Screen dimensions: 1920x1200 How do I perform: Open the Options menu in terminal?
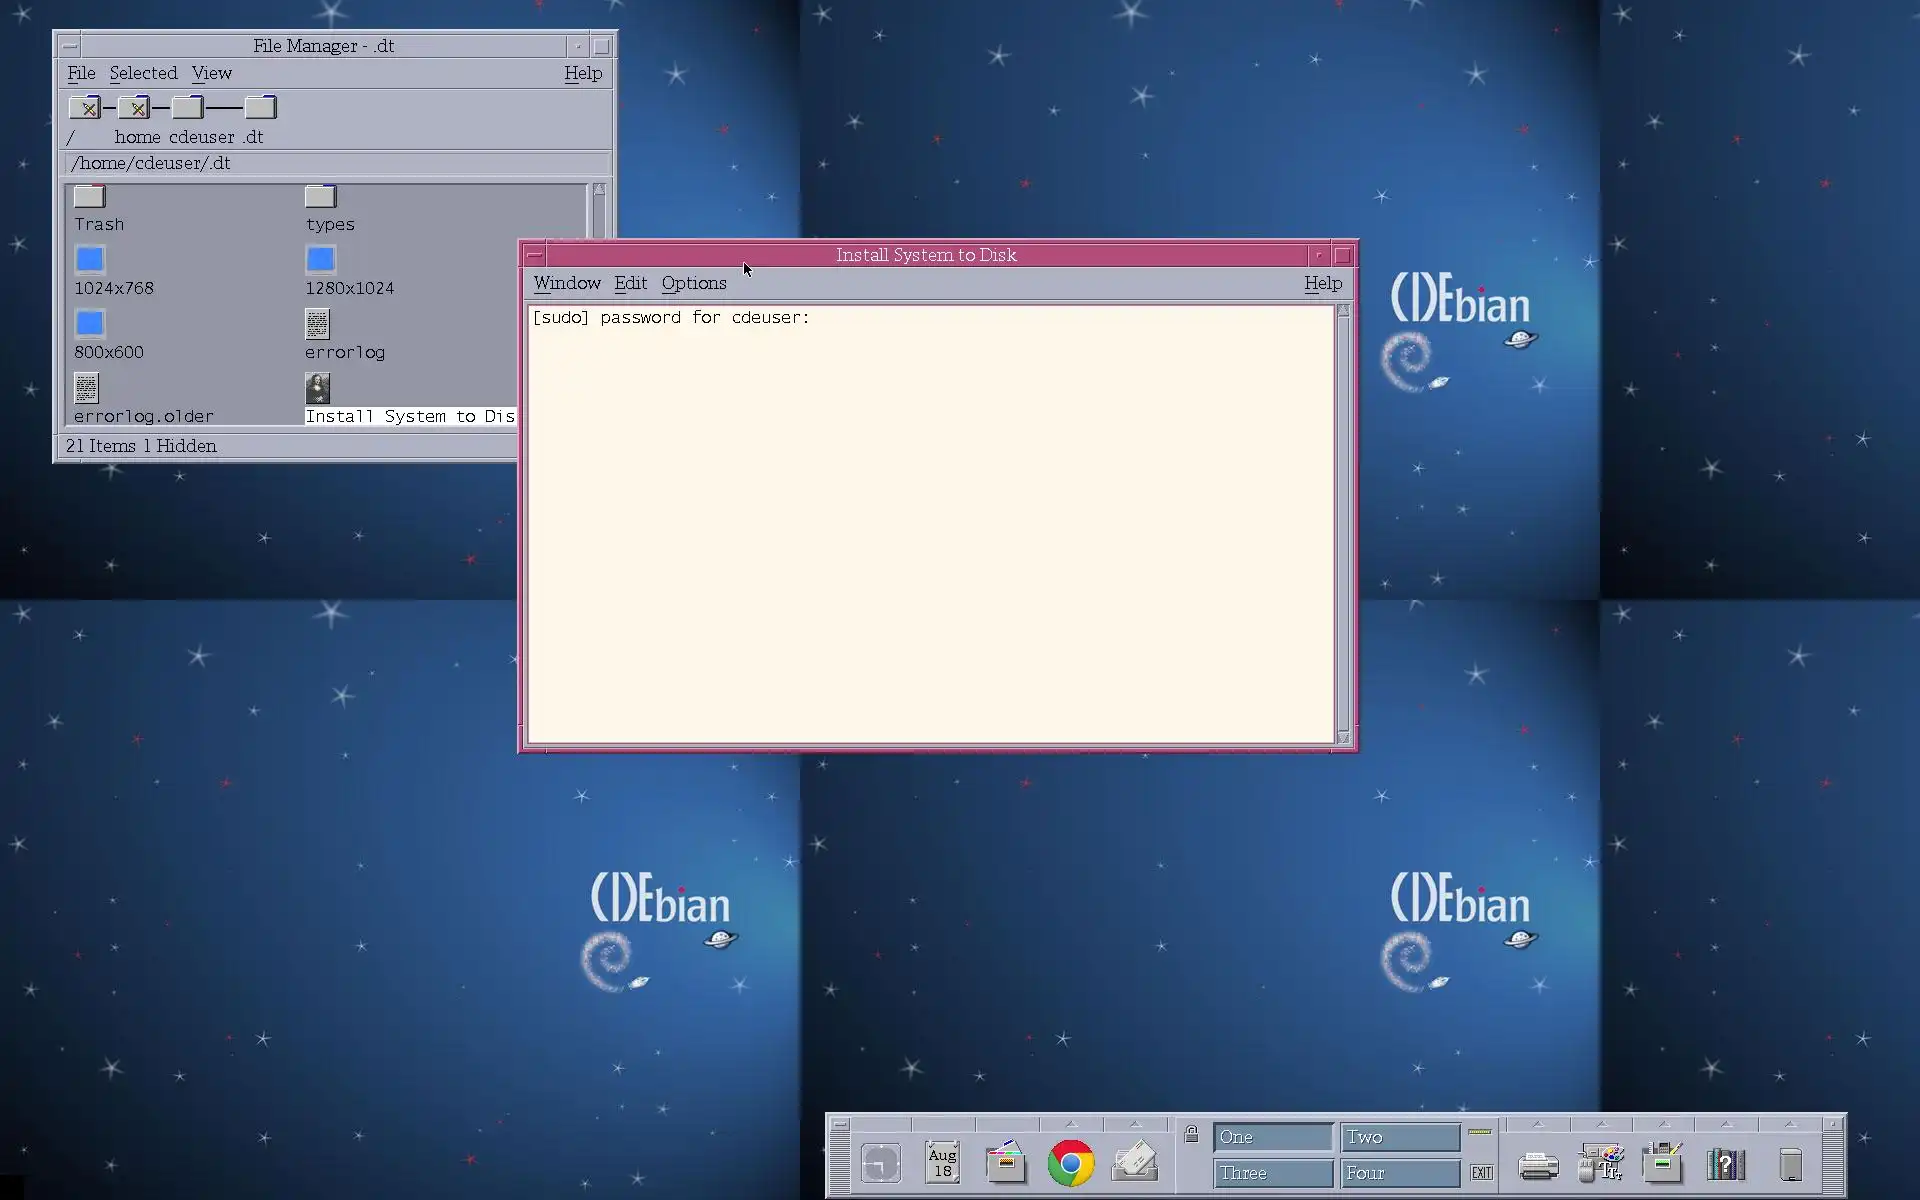point(693,283)
